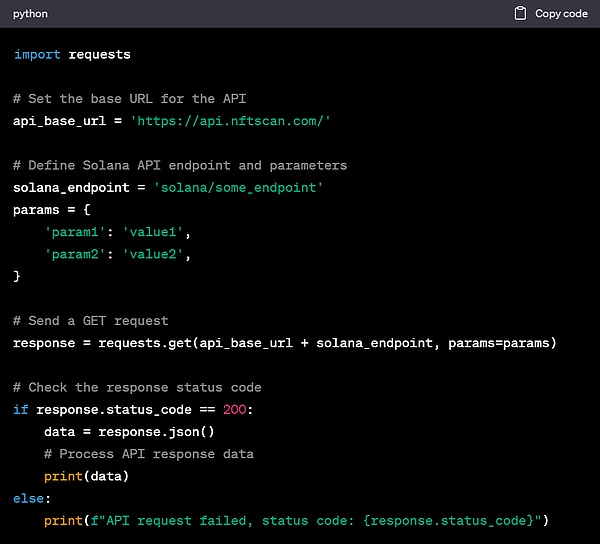Click the 'param2' dictionary key
The height and width of the screenshot is (544, 600).
(75, 254)
